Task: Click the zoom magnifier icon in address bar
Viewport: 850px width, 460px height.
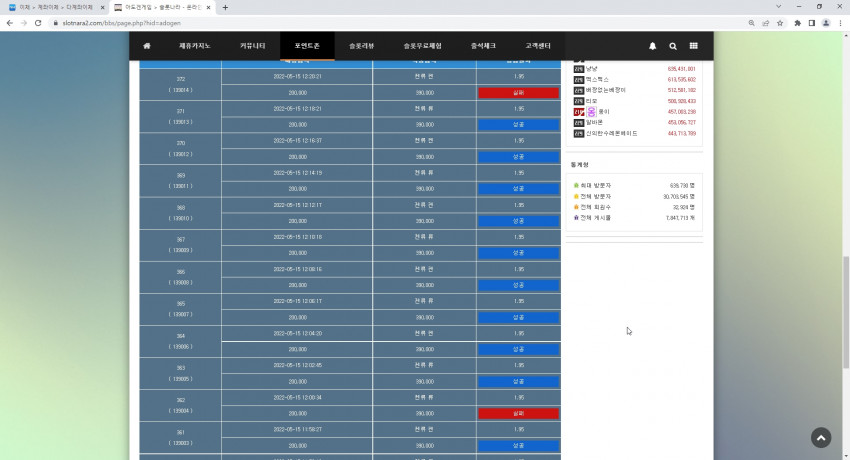Action: click(751, 23)
